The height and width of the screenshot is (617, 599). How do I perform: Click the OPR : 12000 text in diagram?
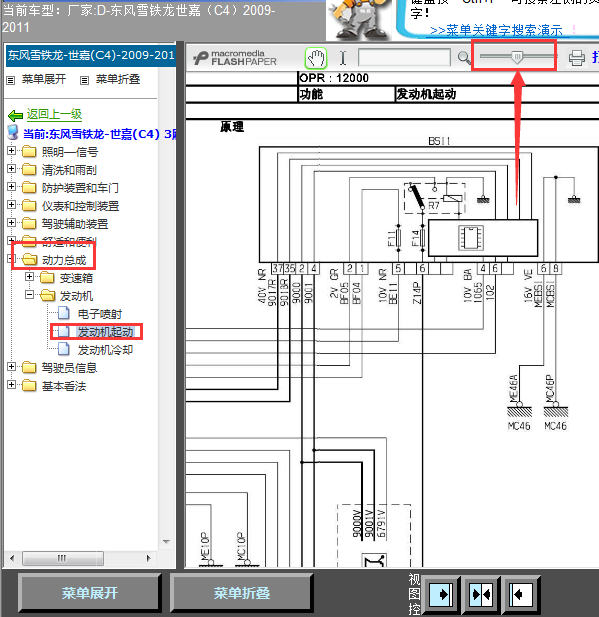[x=334, y=78]
